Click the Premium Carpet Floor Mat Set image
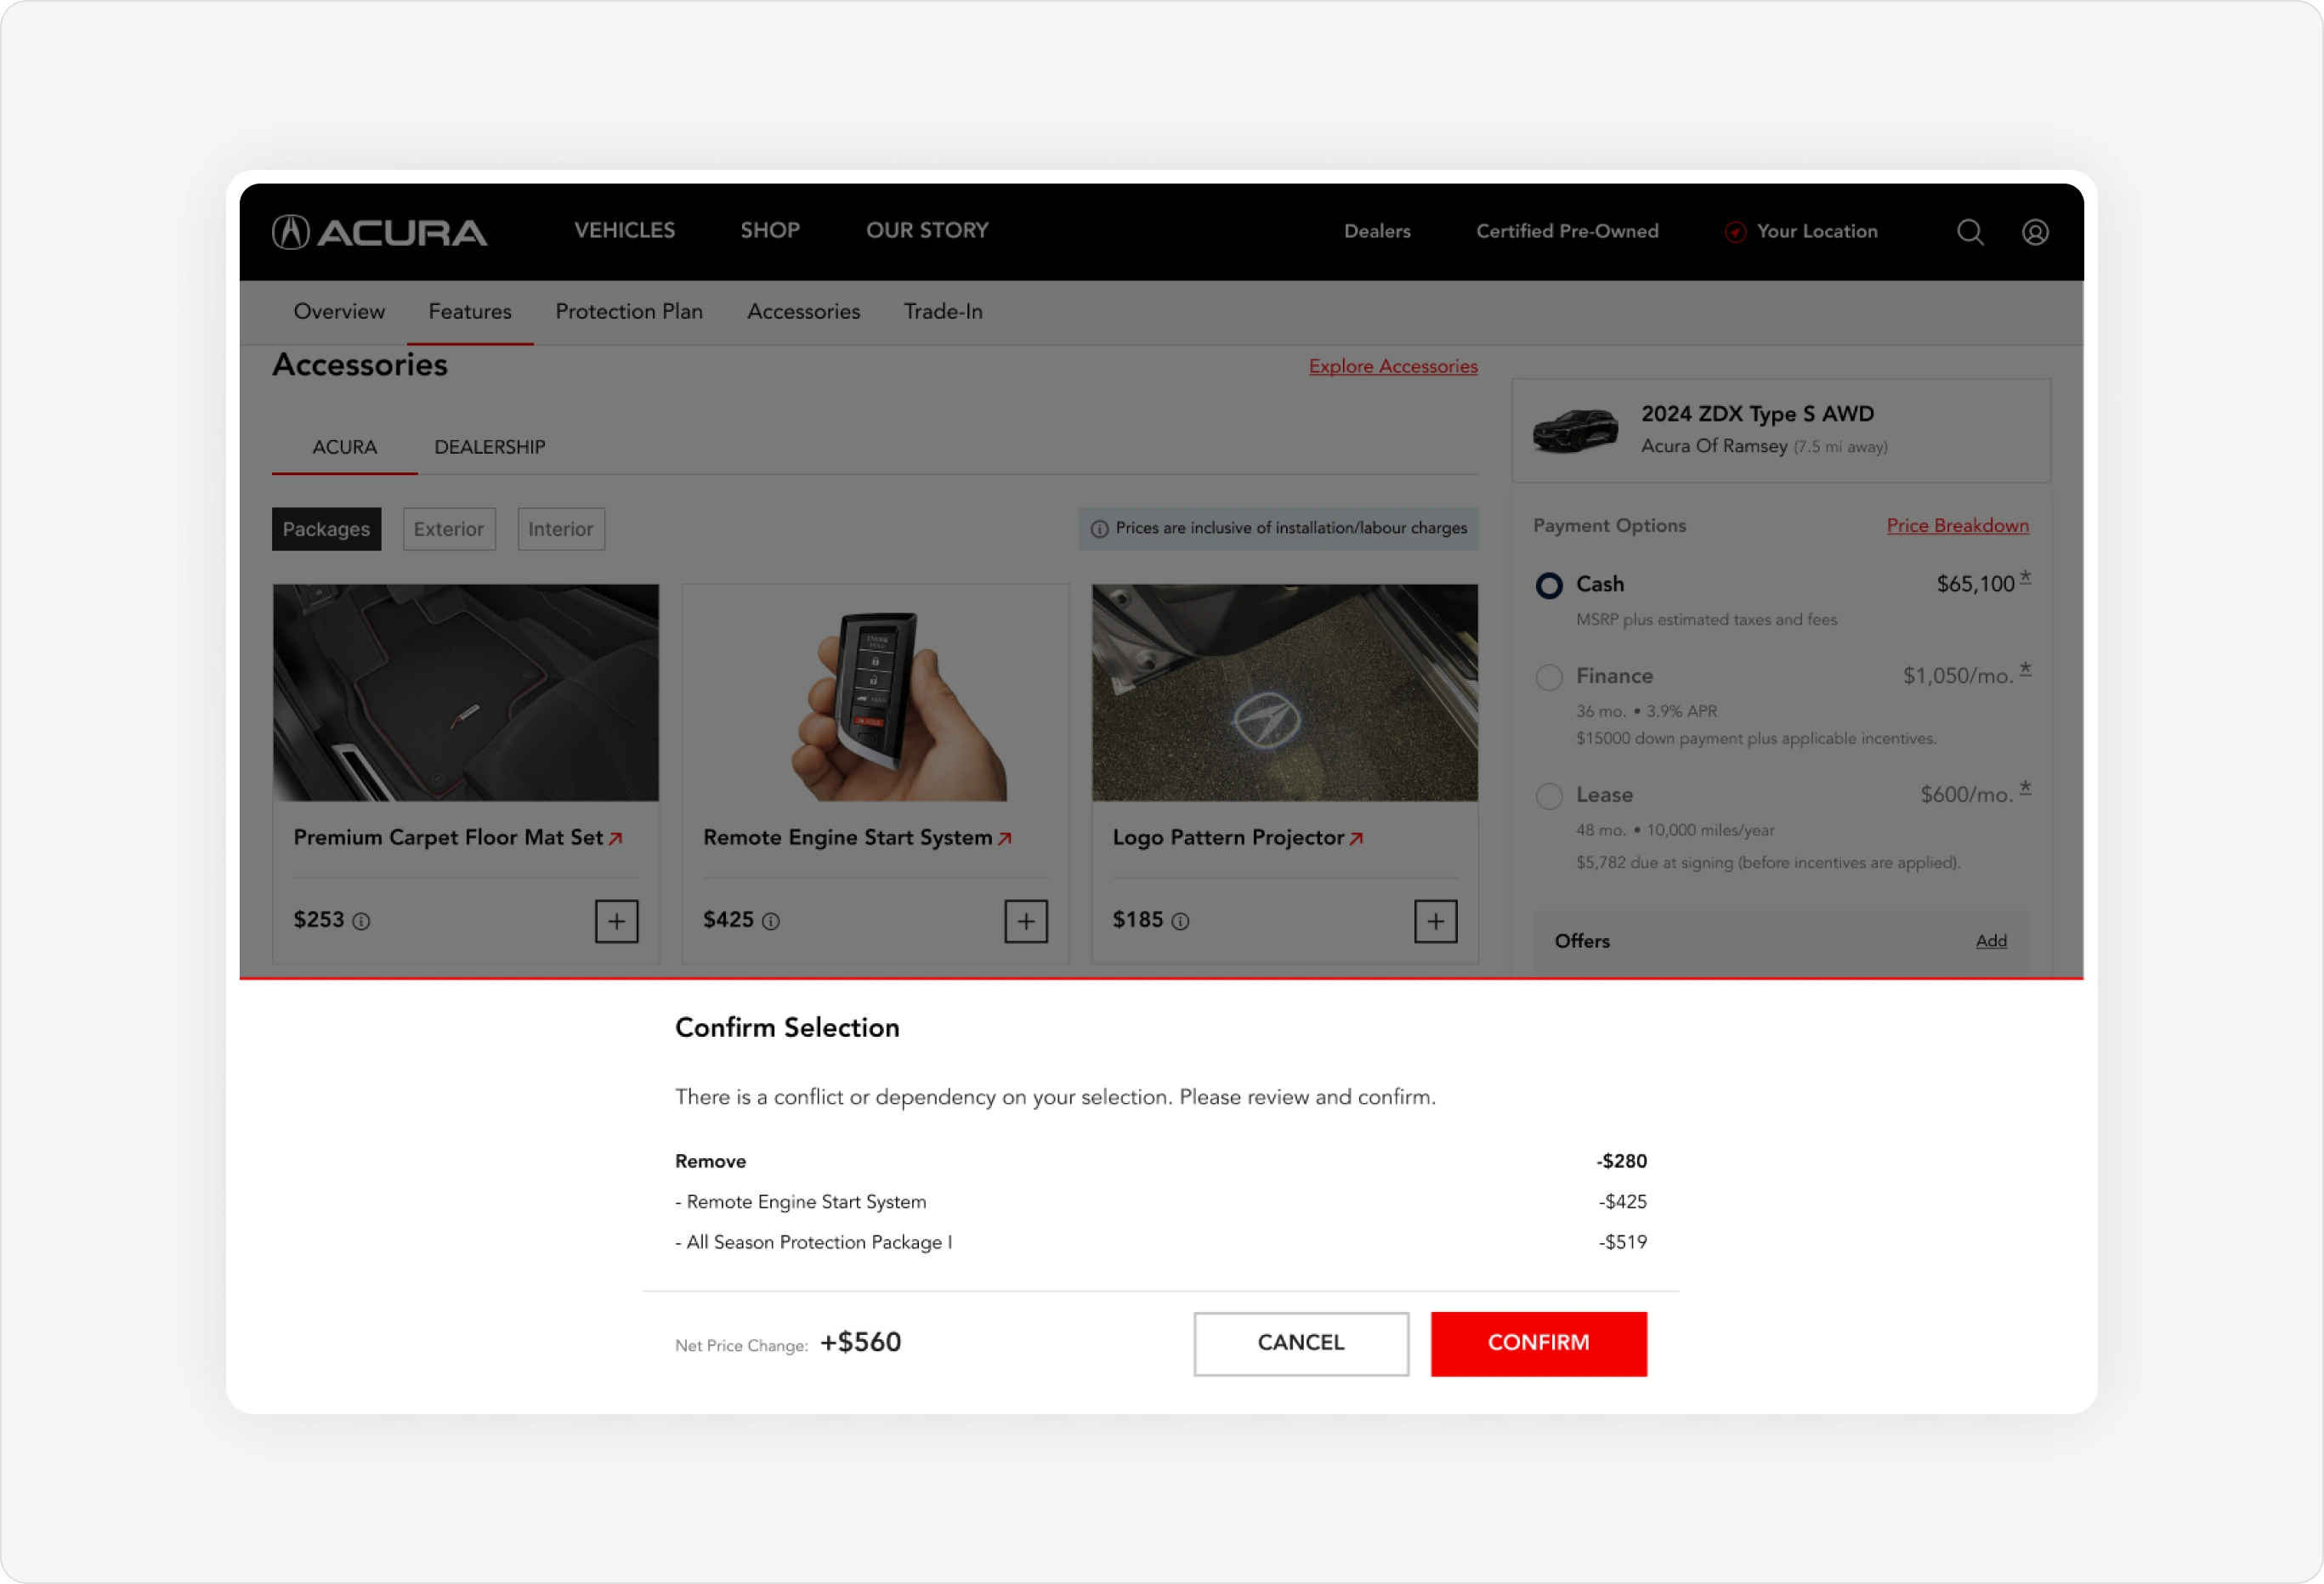The image size is (2324, 1584). pyautogui.click(x=466, y=693)
